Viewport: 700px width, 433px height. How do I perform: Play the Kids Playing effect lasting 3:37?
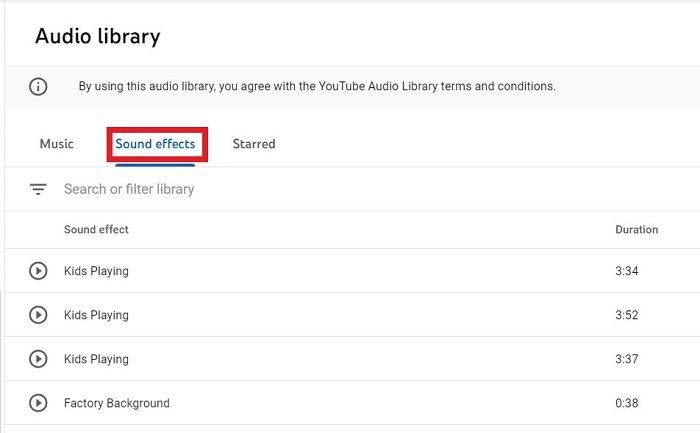point(38,359)
